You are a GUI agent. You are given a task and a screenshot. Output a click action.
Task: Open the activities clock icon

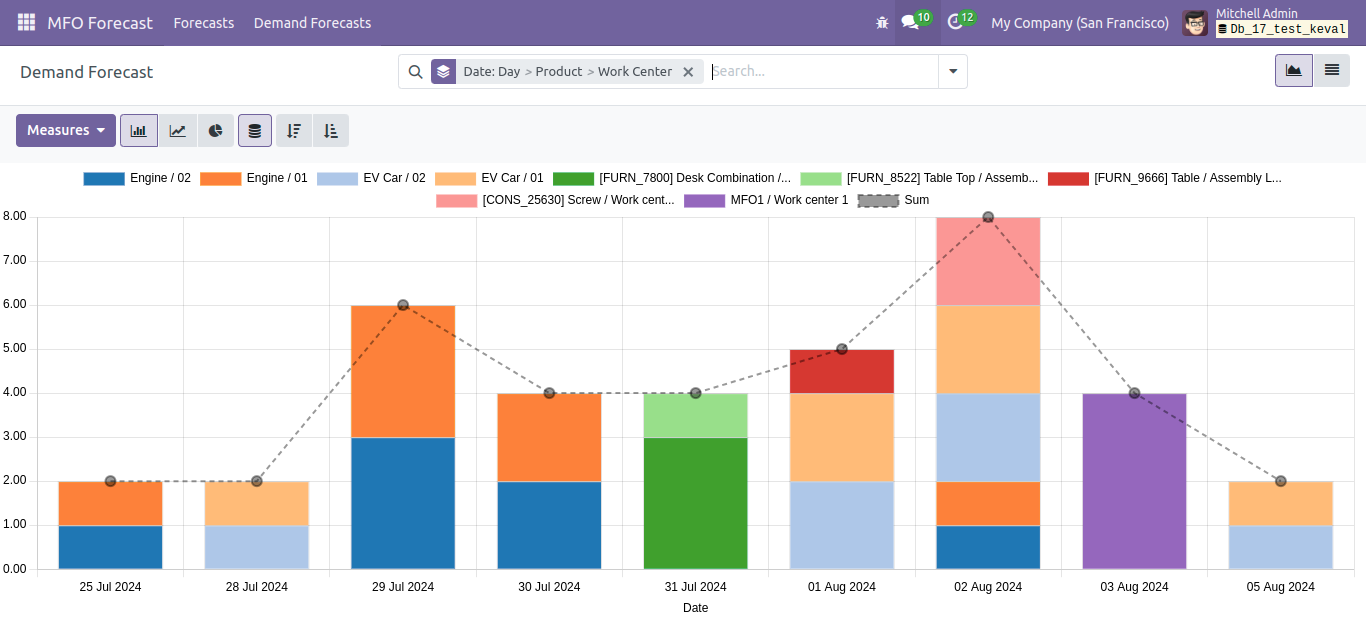coord(955,22)
